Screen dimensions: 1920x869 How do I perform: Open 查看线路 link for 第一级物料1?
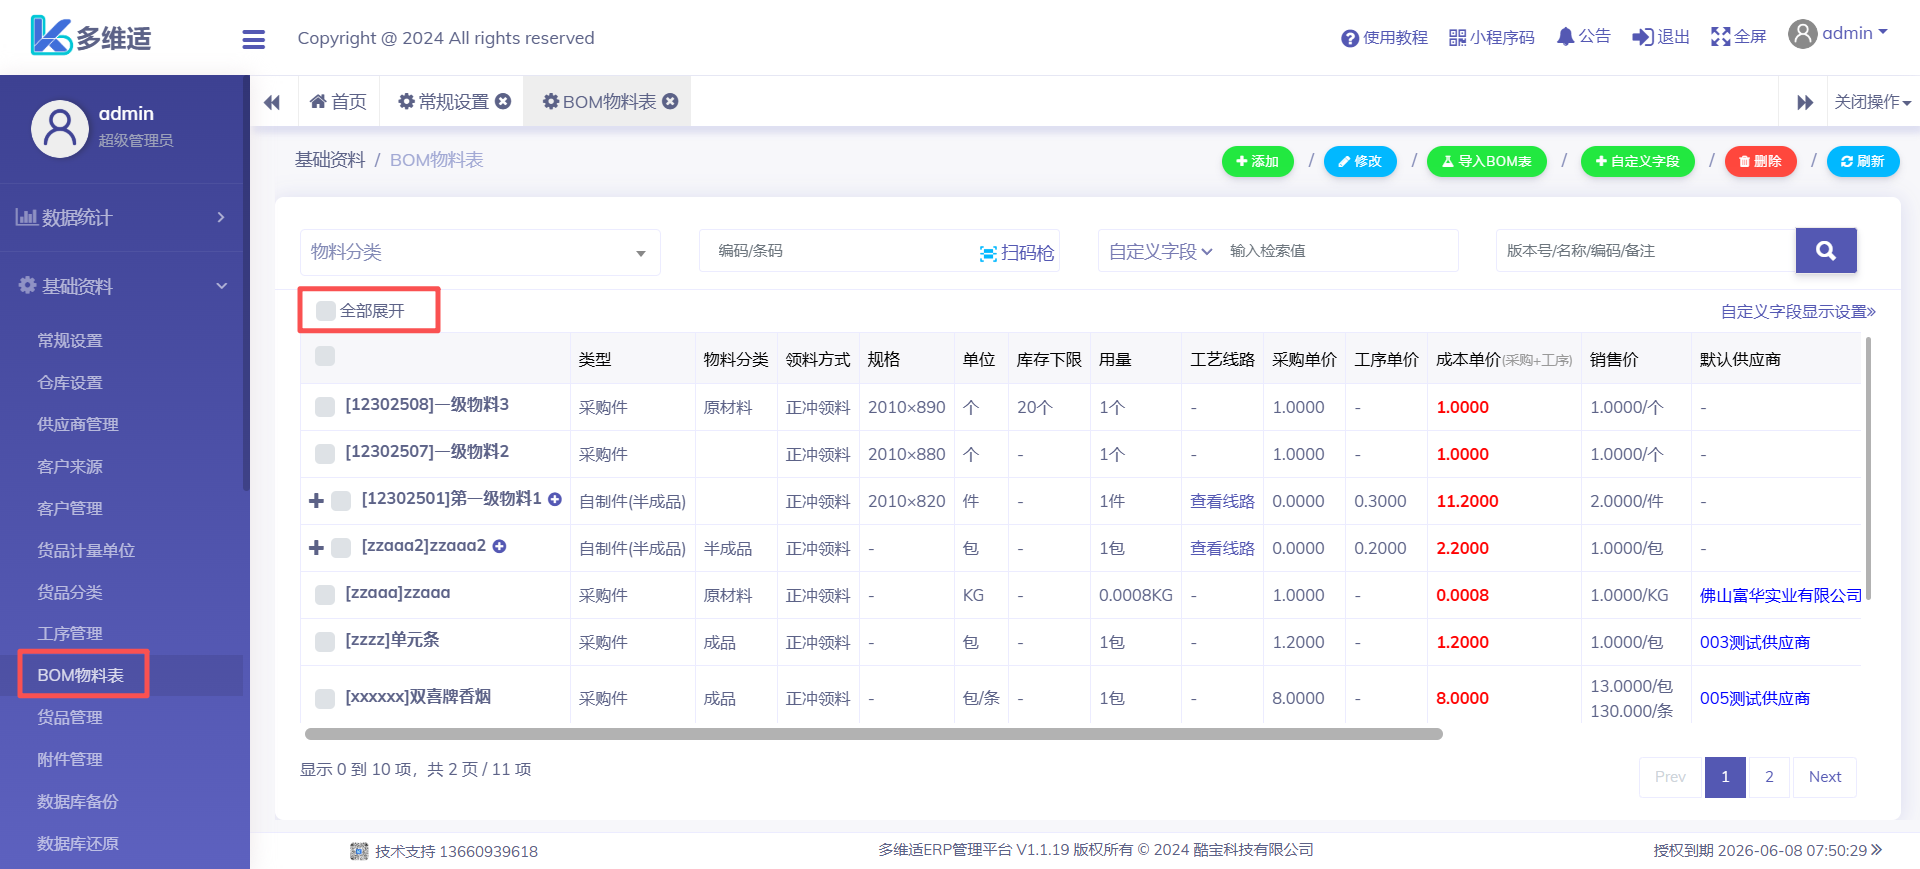tap(1221, 501)
